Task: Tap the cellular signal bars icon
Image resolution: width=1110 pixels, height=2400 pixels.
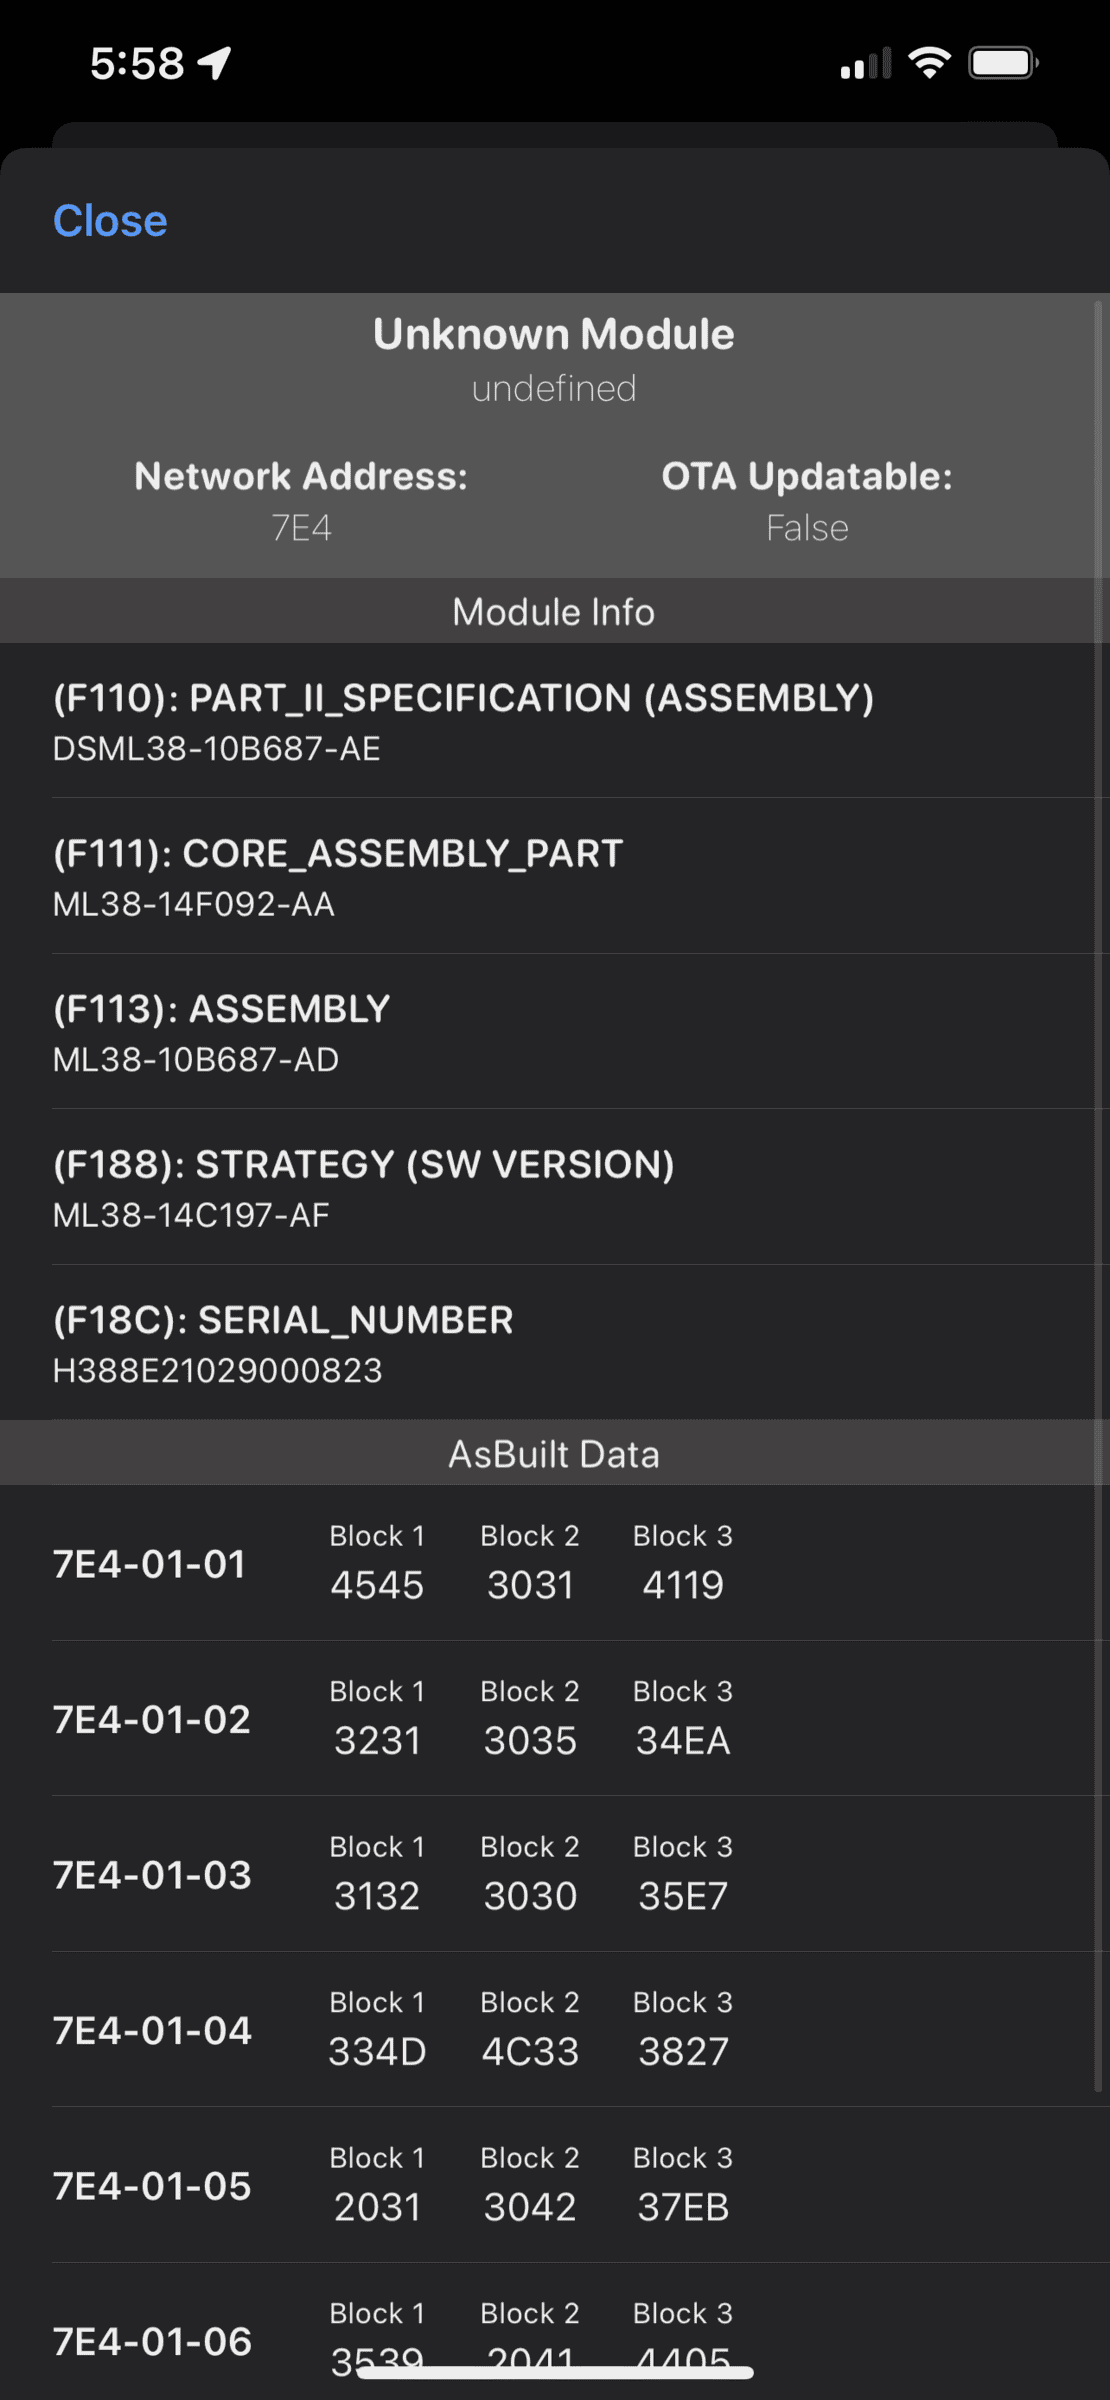Action: click(x=865, y=64)
